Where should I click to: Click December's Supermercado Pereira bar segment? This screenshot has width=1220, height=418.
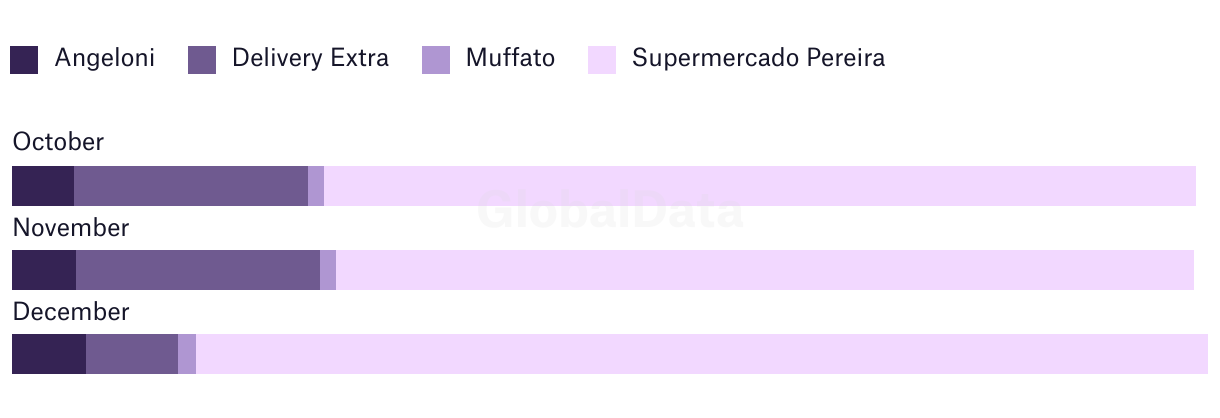click(x=702, y=354)
